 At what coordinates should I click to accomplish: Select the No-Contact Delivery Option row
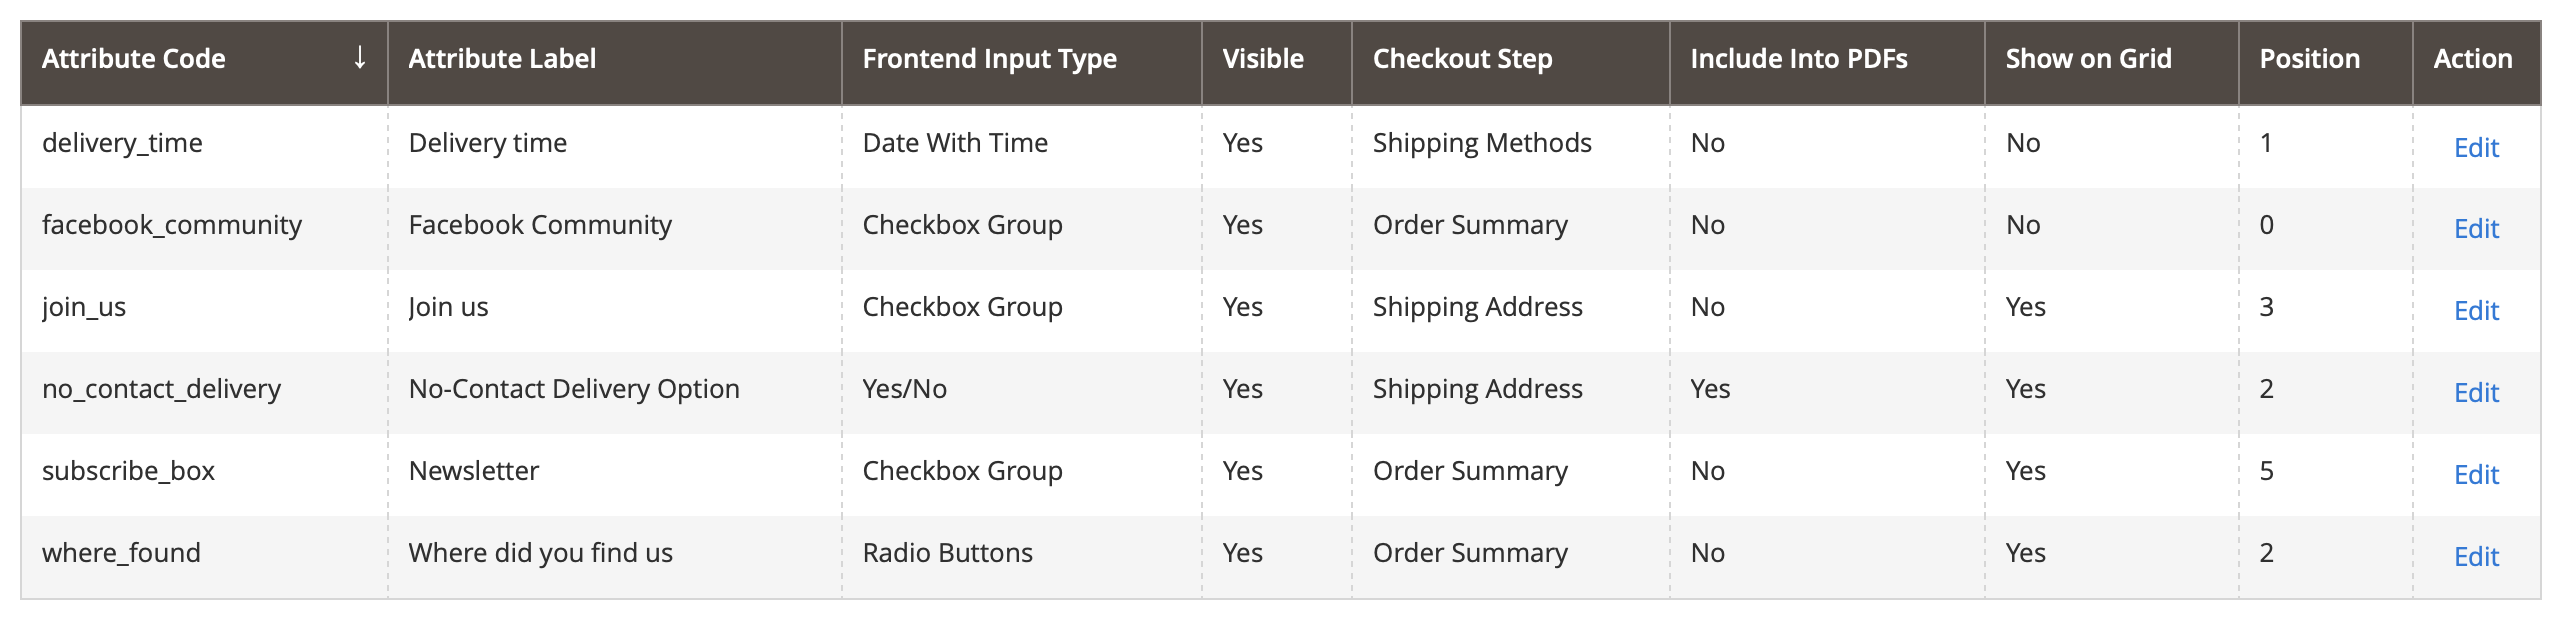(1280, 392)
